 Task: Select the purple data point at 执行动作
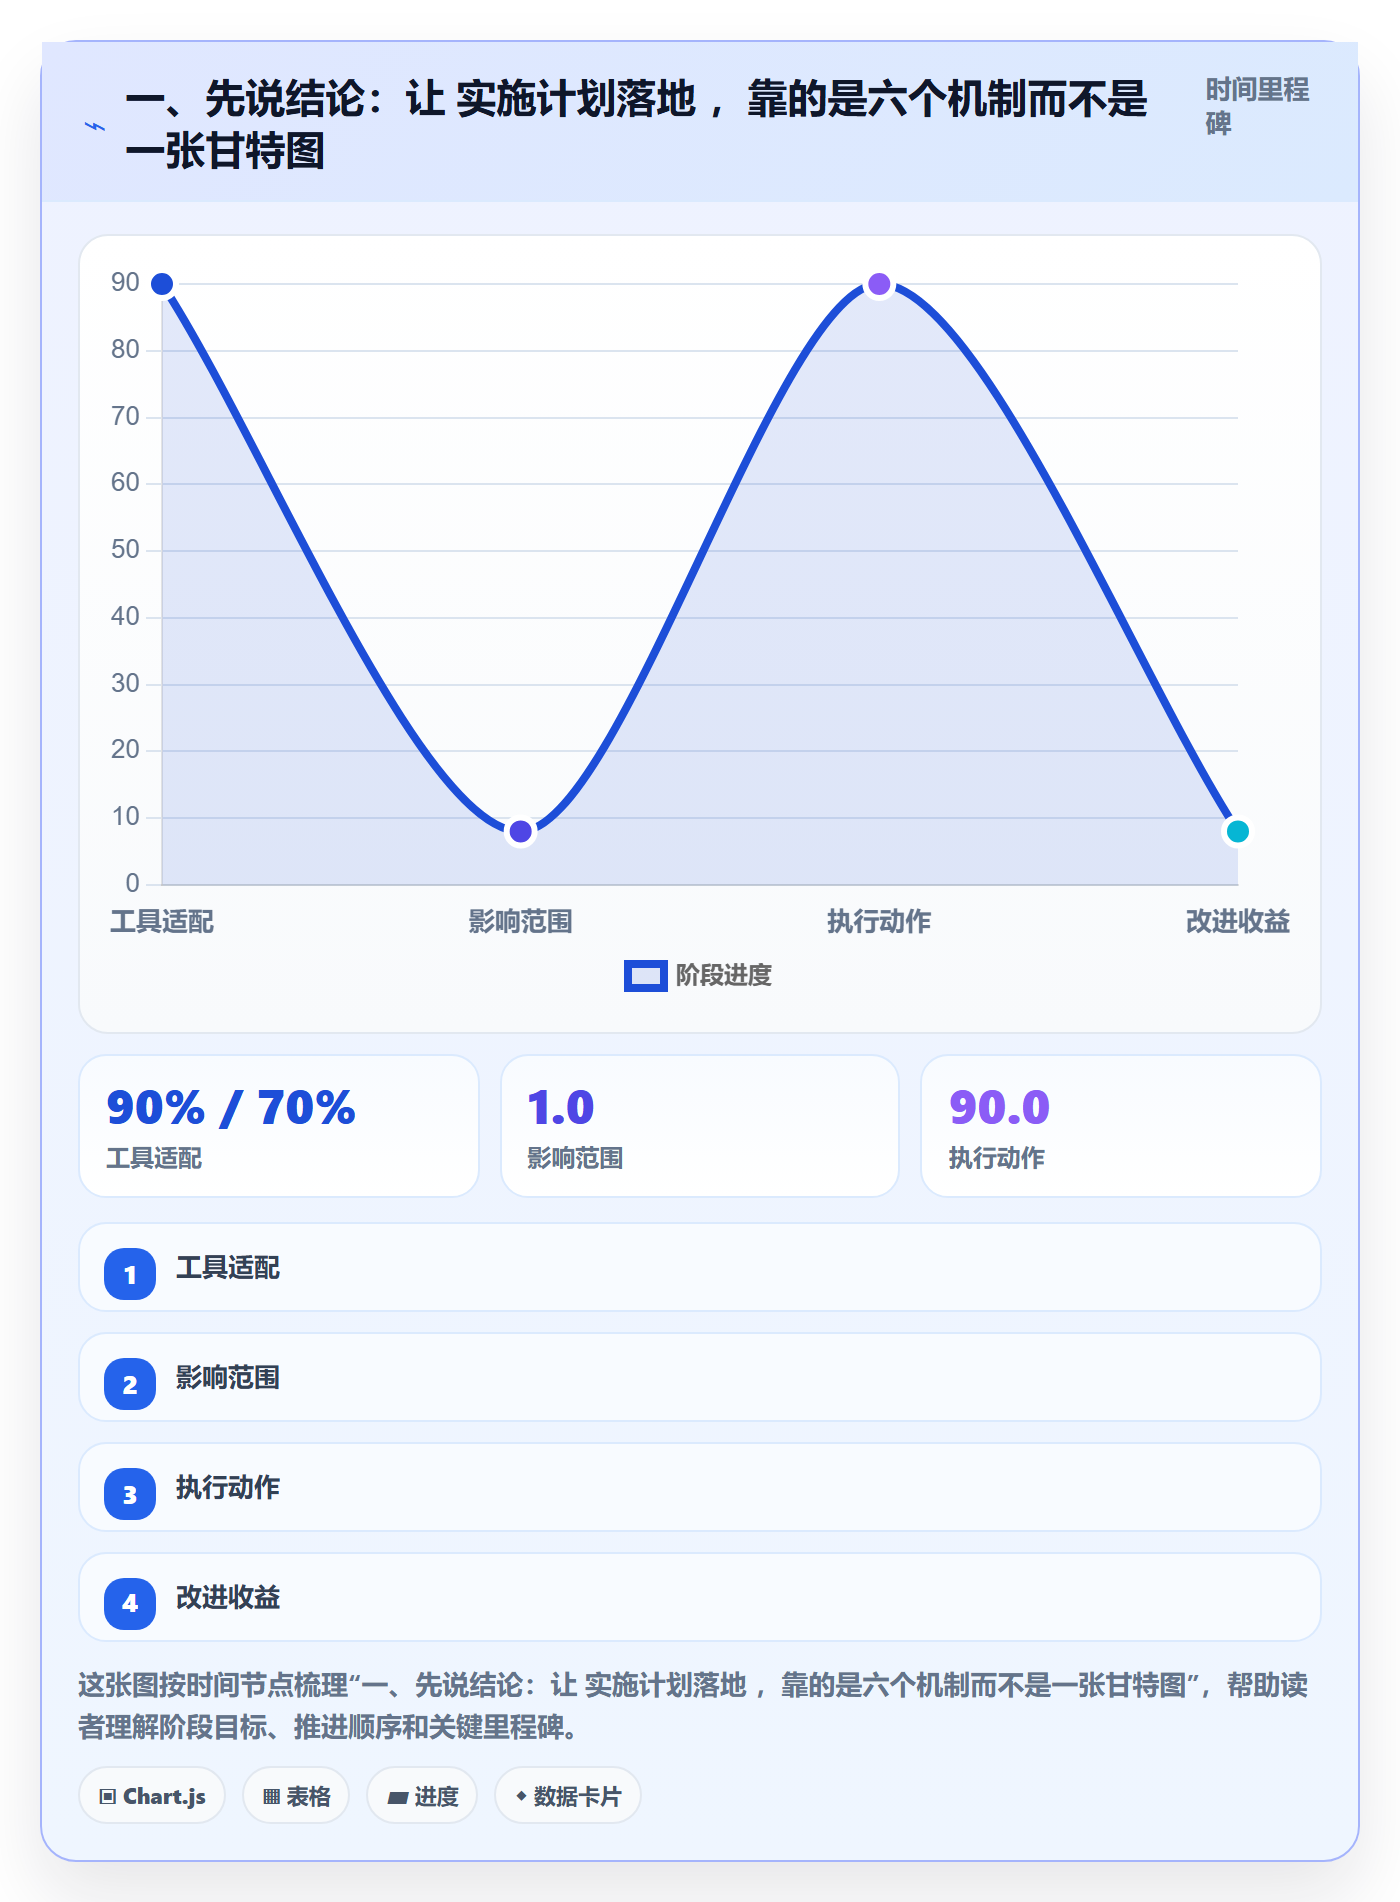[879, 284]
